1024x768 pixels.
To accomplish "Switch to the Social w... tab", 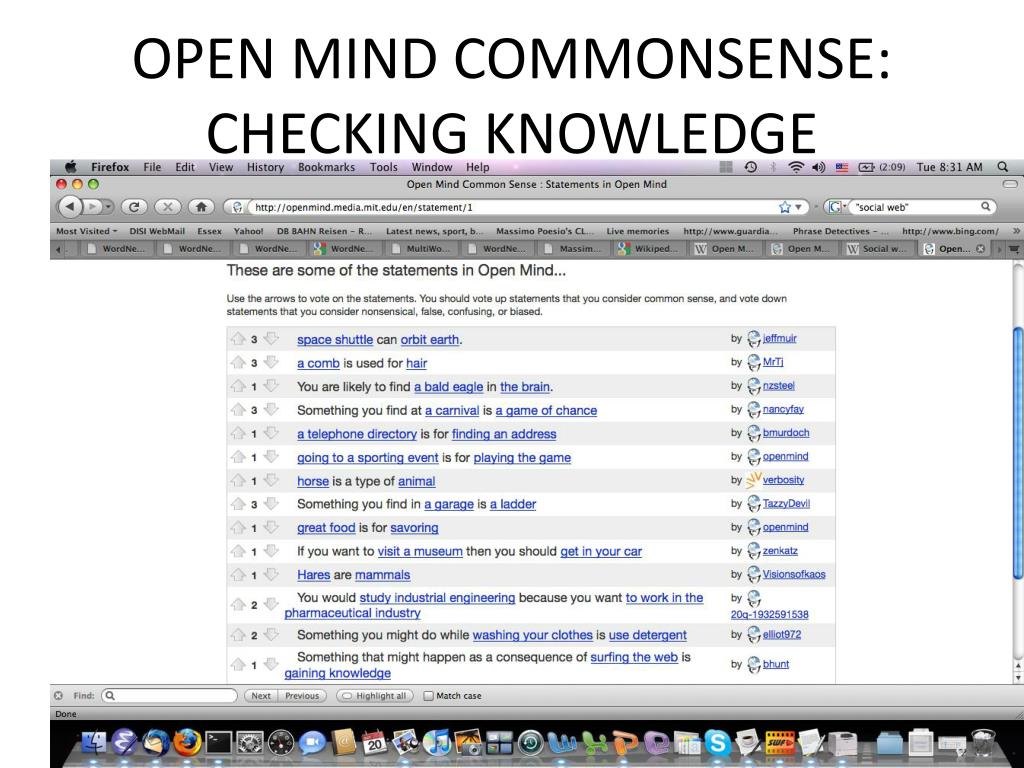I will [x=876, y=249].
